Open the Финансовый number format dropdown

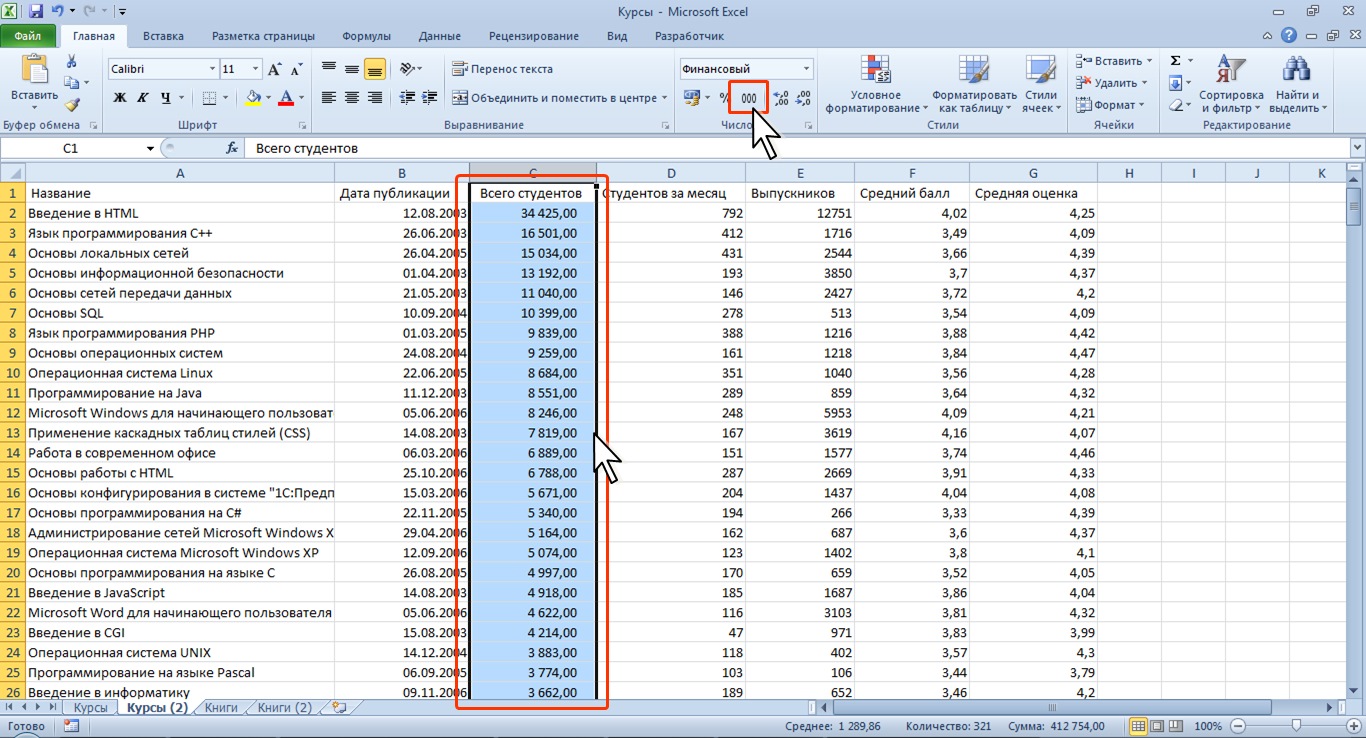point(807,69)
